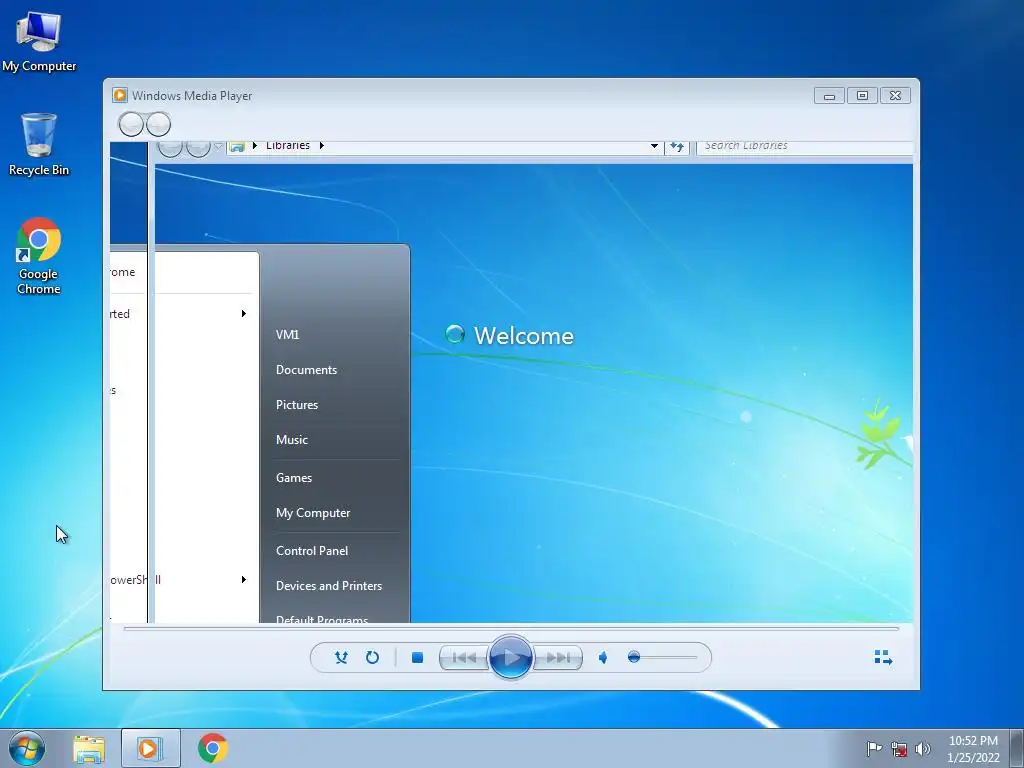Click the Welcome text in video

click(x=524, y=336)
